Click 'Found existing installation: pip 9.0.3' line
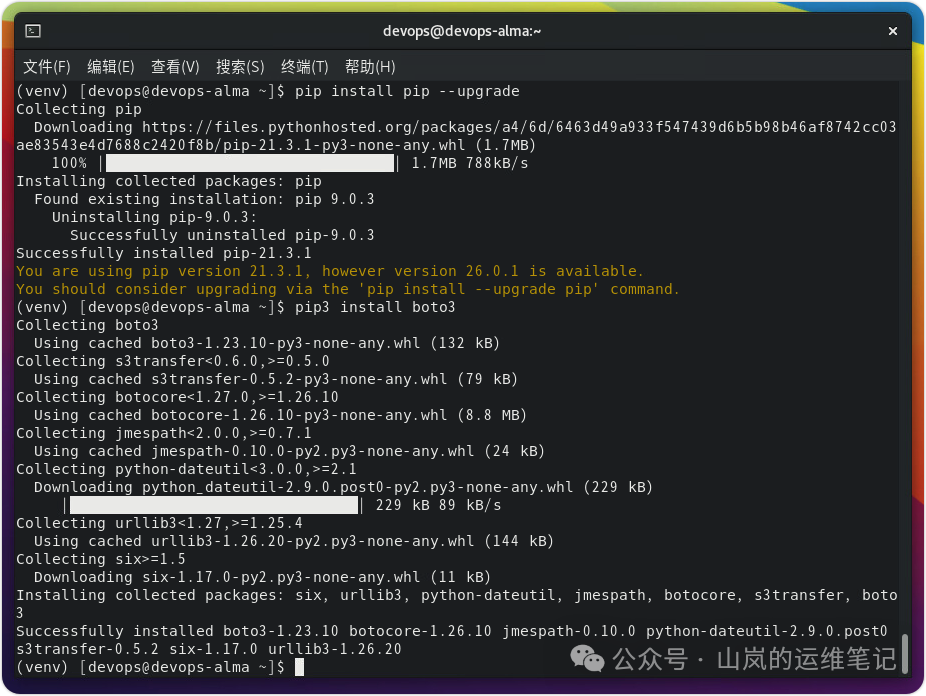Image resolution: width=926 pixels, height=696 pixels. (204, 199)
